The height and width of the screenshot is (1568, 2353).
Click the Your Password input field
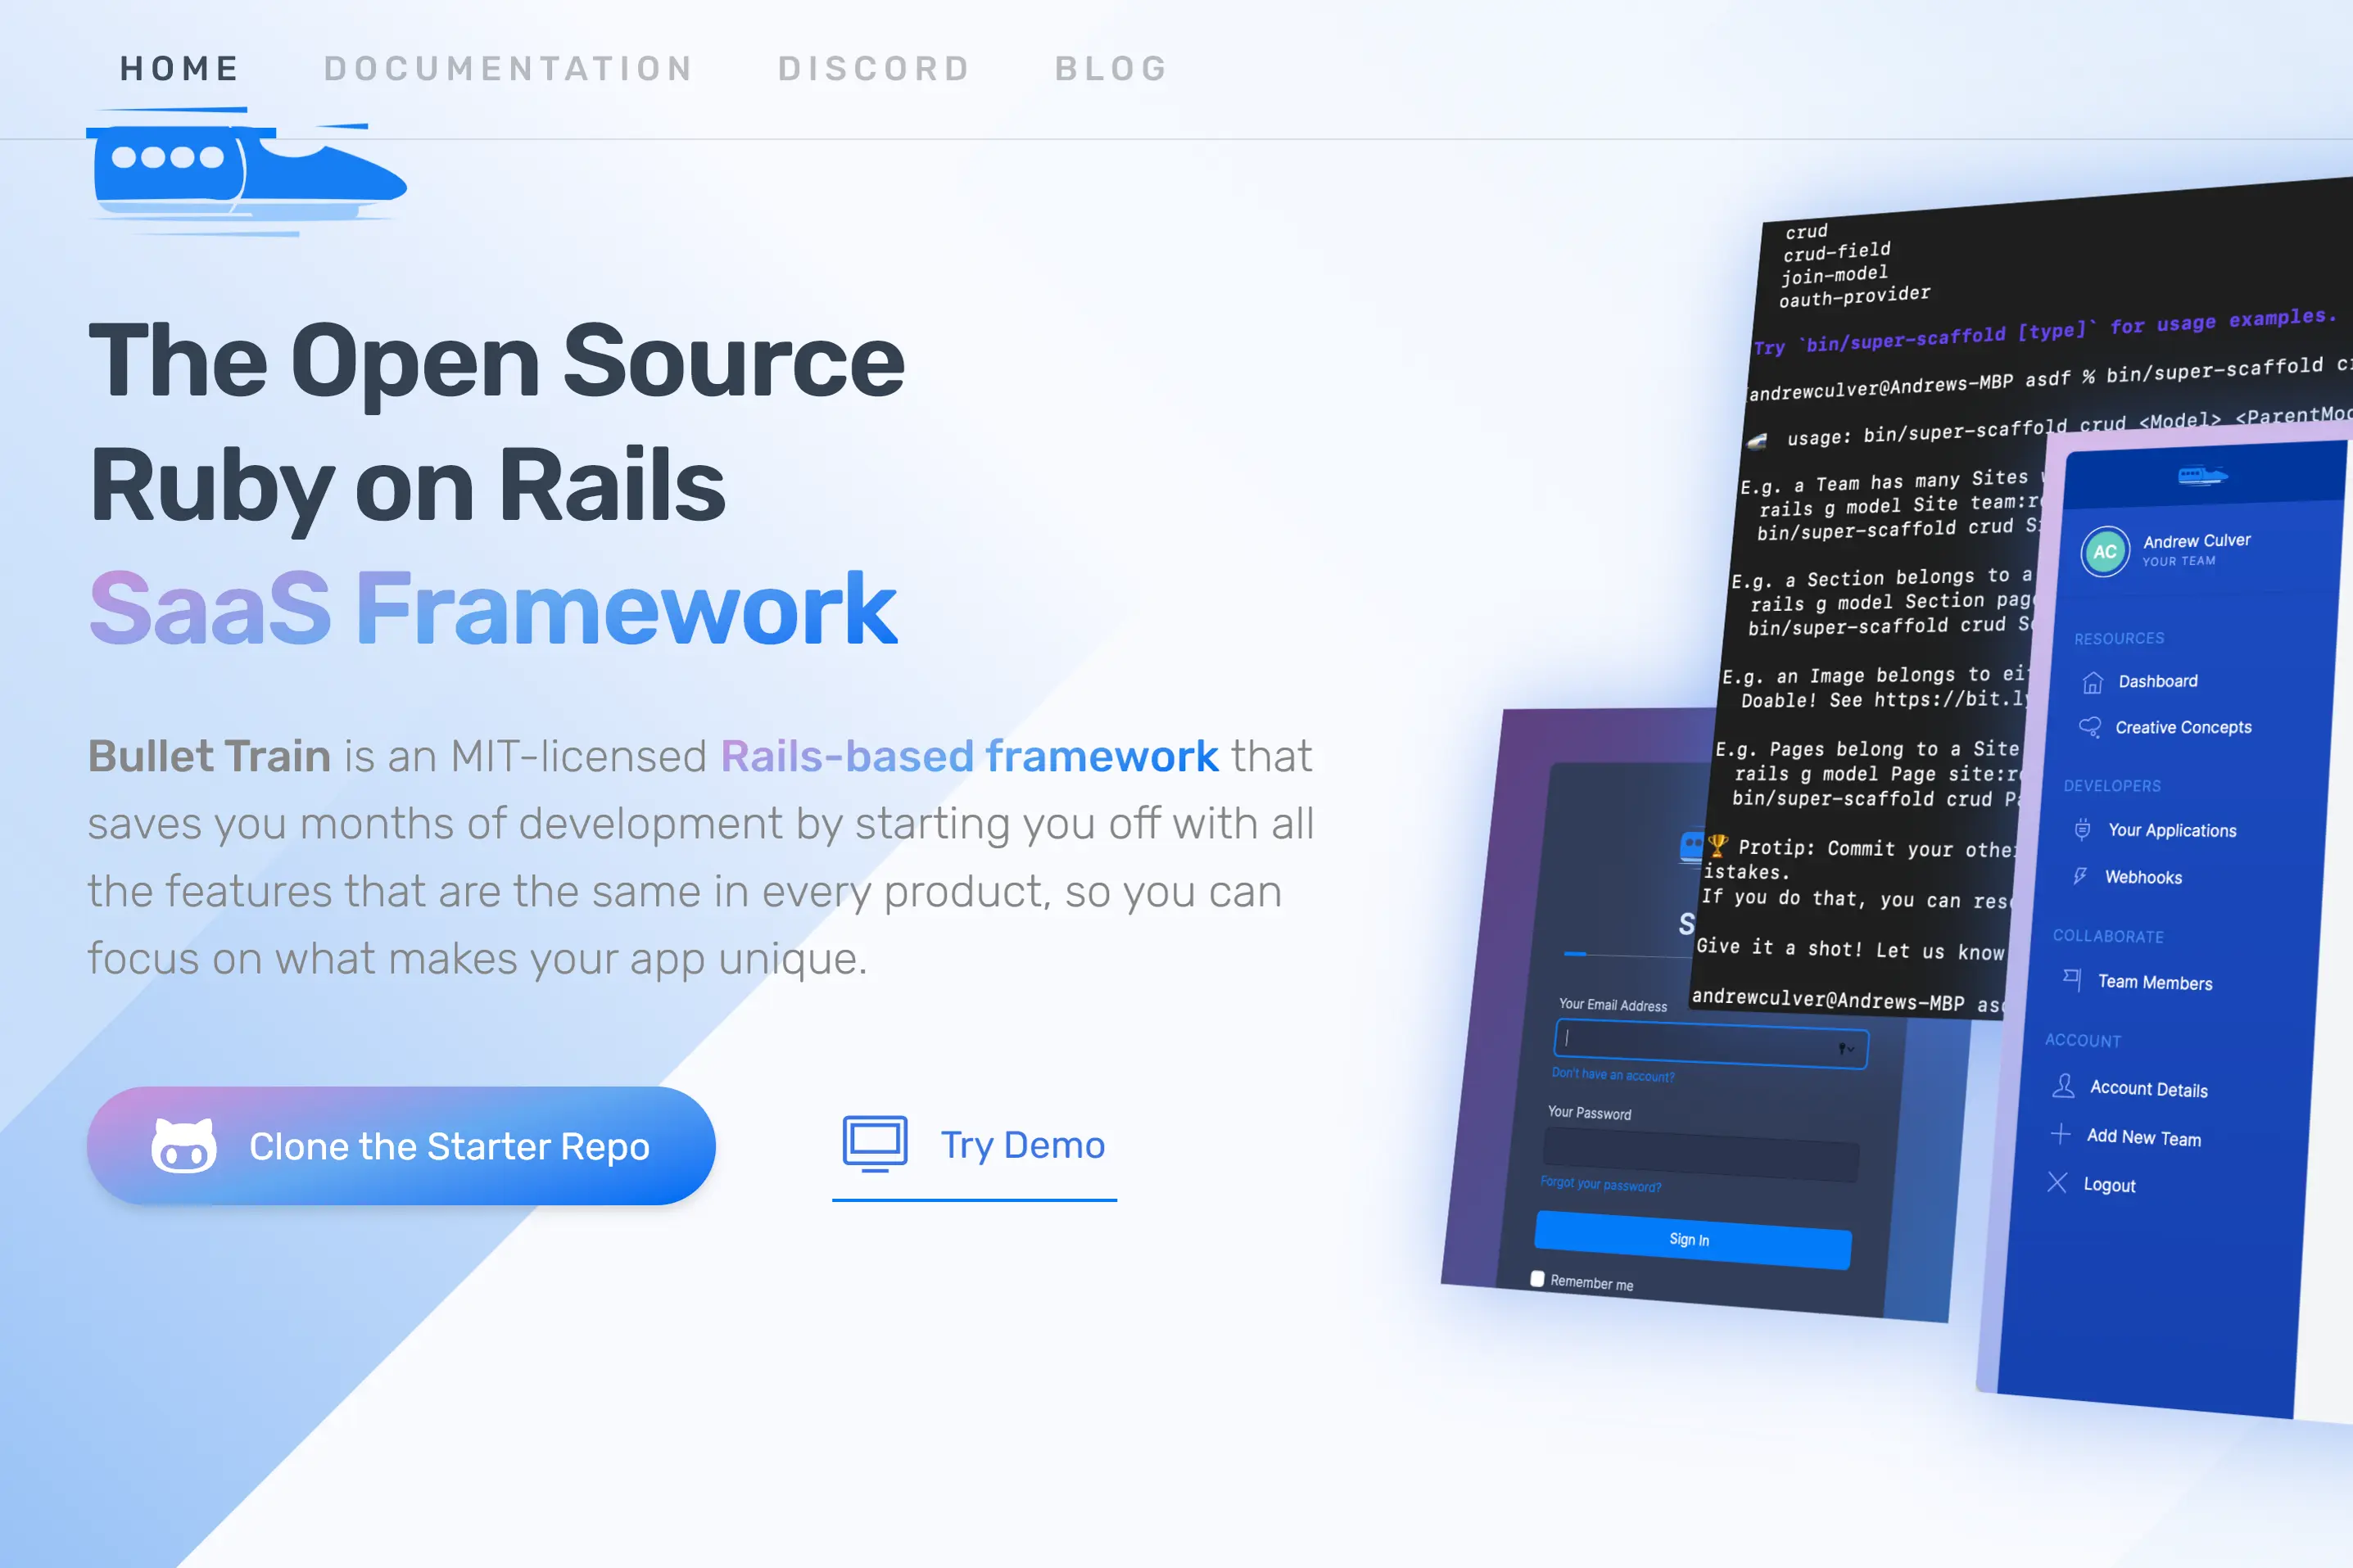[x=1700, y=1155]
